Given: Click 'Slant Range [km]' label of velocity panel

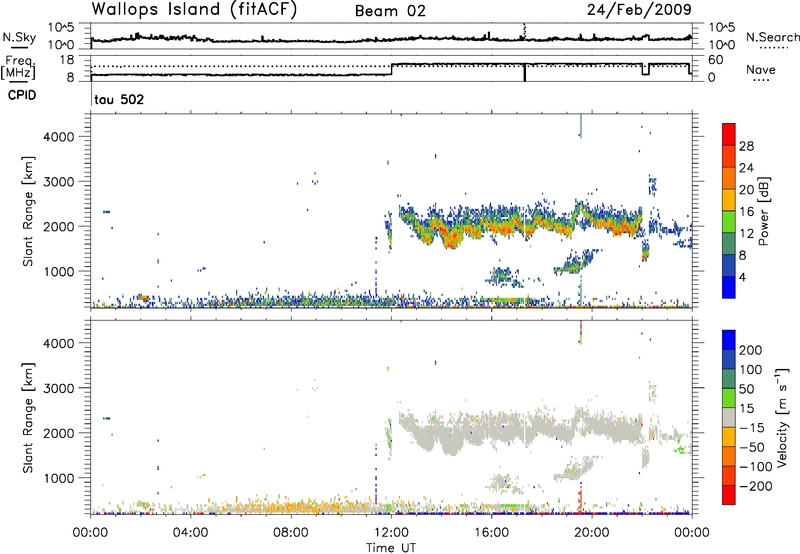Looking at the screenshot, I should pos(28,418).
